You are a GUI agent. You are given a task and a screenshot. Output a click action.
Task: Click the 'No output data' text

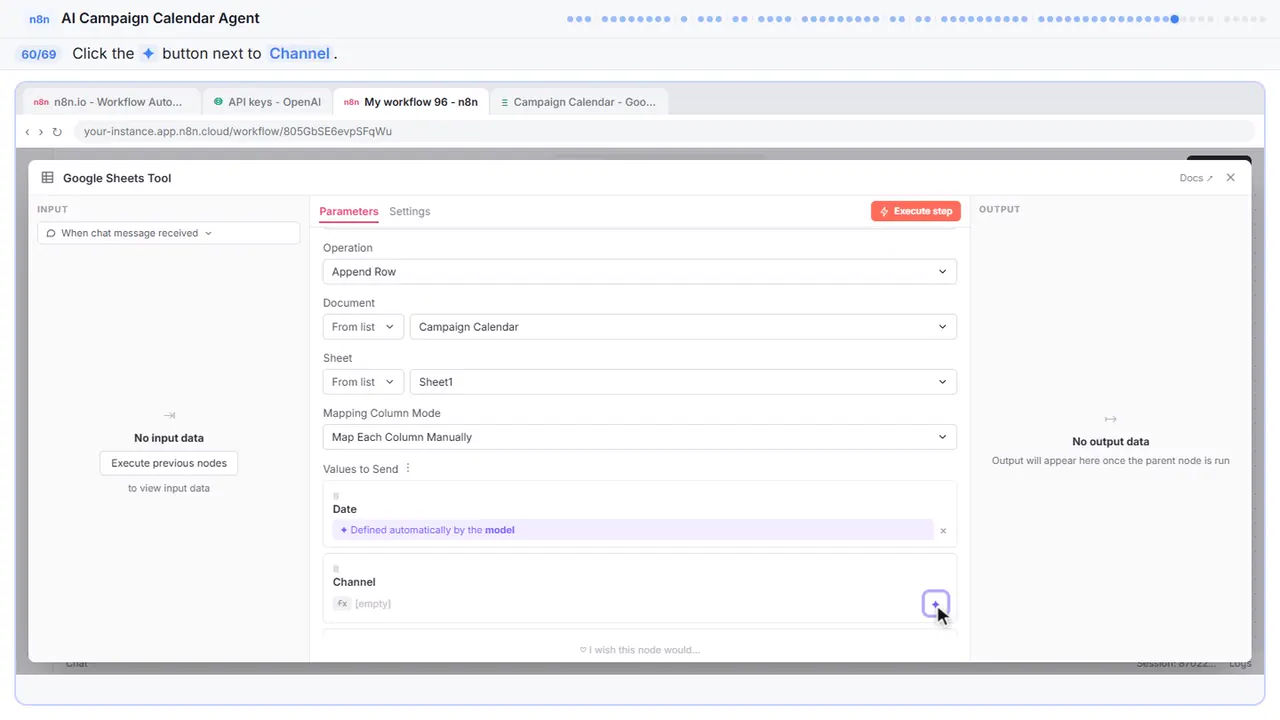point(1110,441)
